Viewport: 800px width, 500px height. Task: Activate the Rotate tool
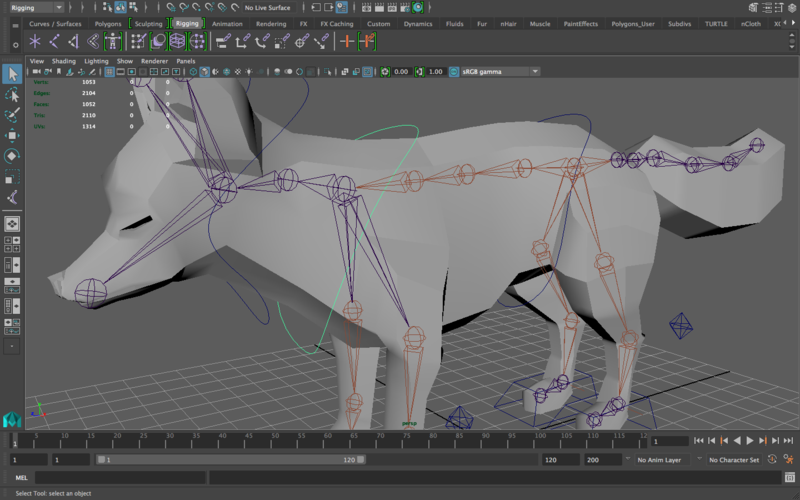[12, 156]
